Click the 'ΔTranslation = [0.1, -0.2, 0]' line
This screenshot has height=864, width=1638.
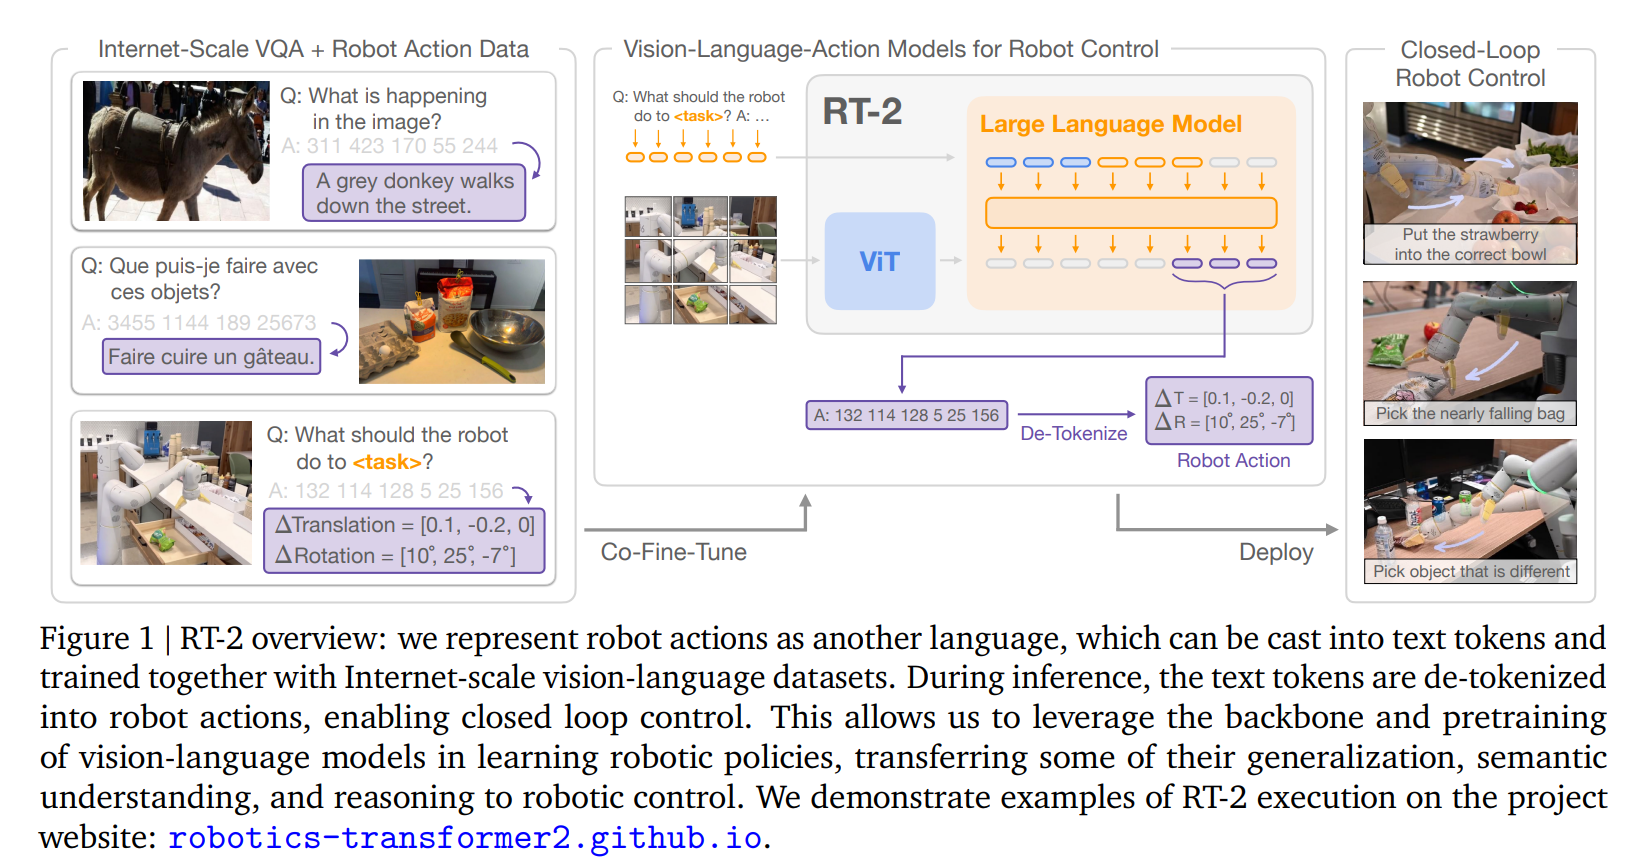pyautogui.click(x=405, y=525)
